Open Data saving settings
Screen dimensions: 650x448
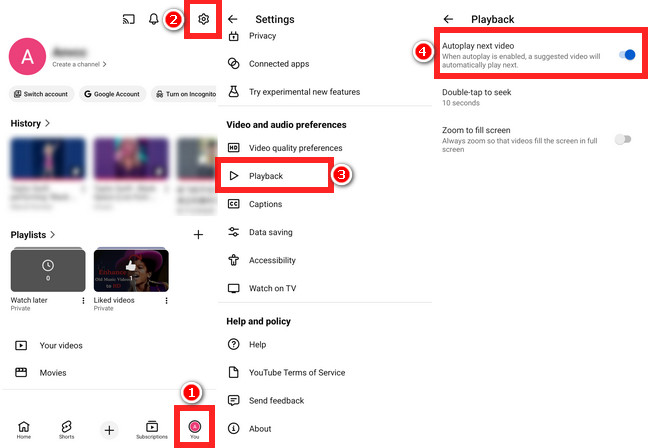click(x=325, y=232)
